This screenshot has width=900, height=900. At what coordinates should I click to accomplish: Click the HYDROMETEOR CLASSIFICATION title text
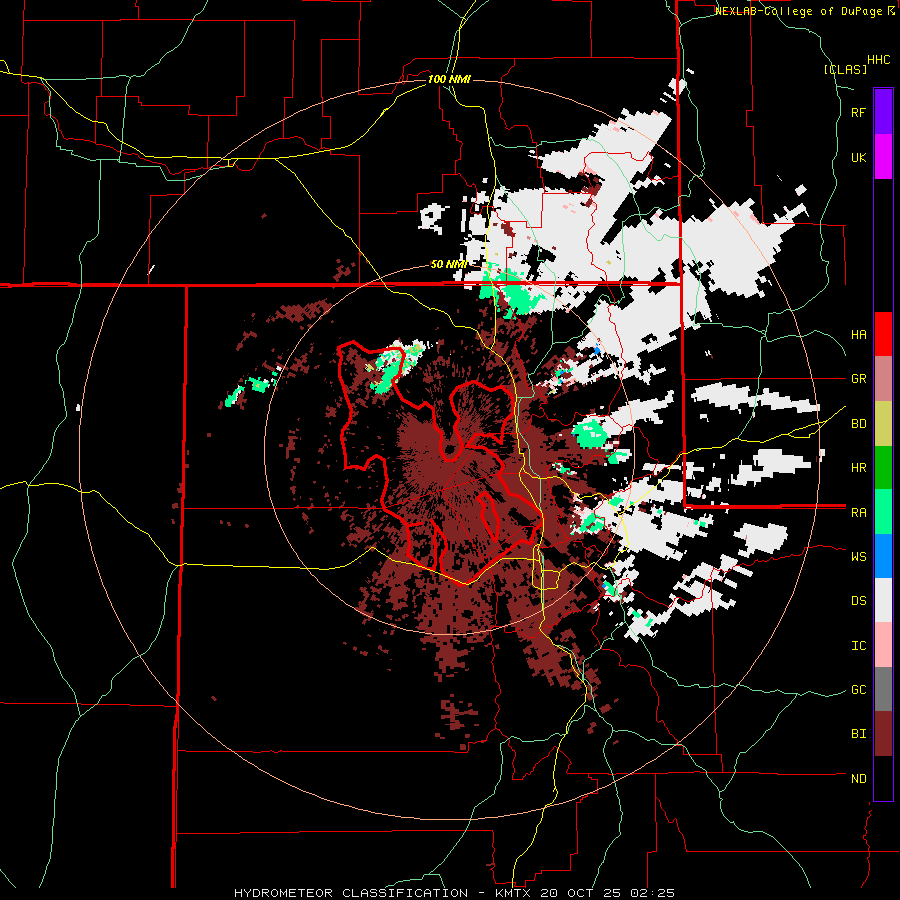[x=351, y=893]
